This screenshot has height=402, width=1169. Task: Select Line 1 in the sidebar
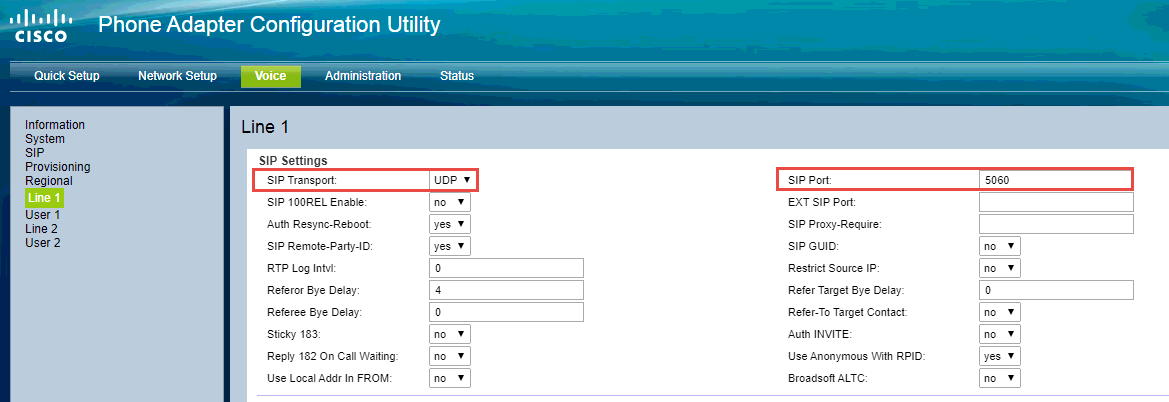tap(44, 198)
